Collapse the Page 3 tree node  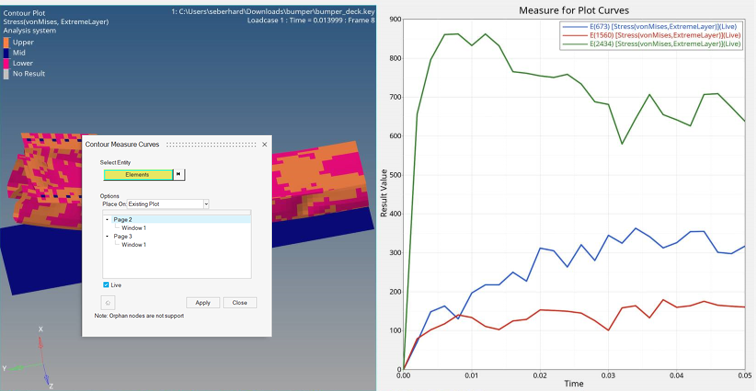coord(107,237)
